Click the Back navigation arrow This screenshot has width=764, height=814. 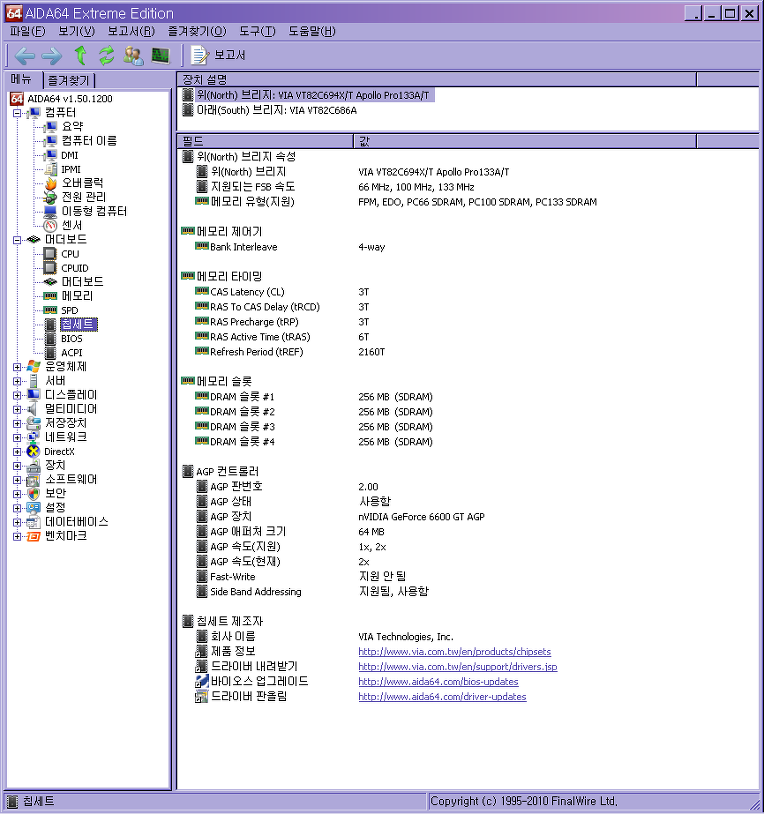pos(25,55)
